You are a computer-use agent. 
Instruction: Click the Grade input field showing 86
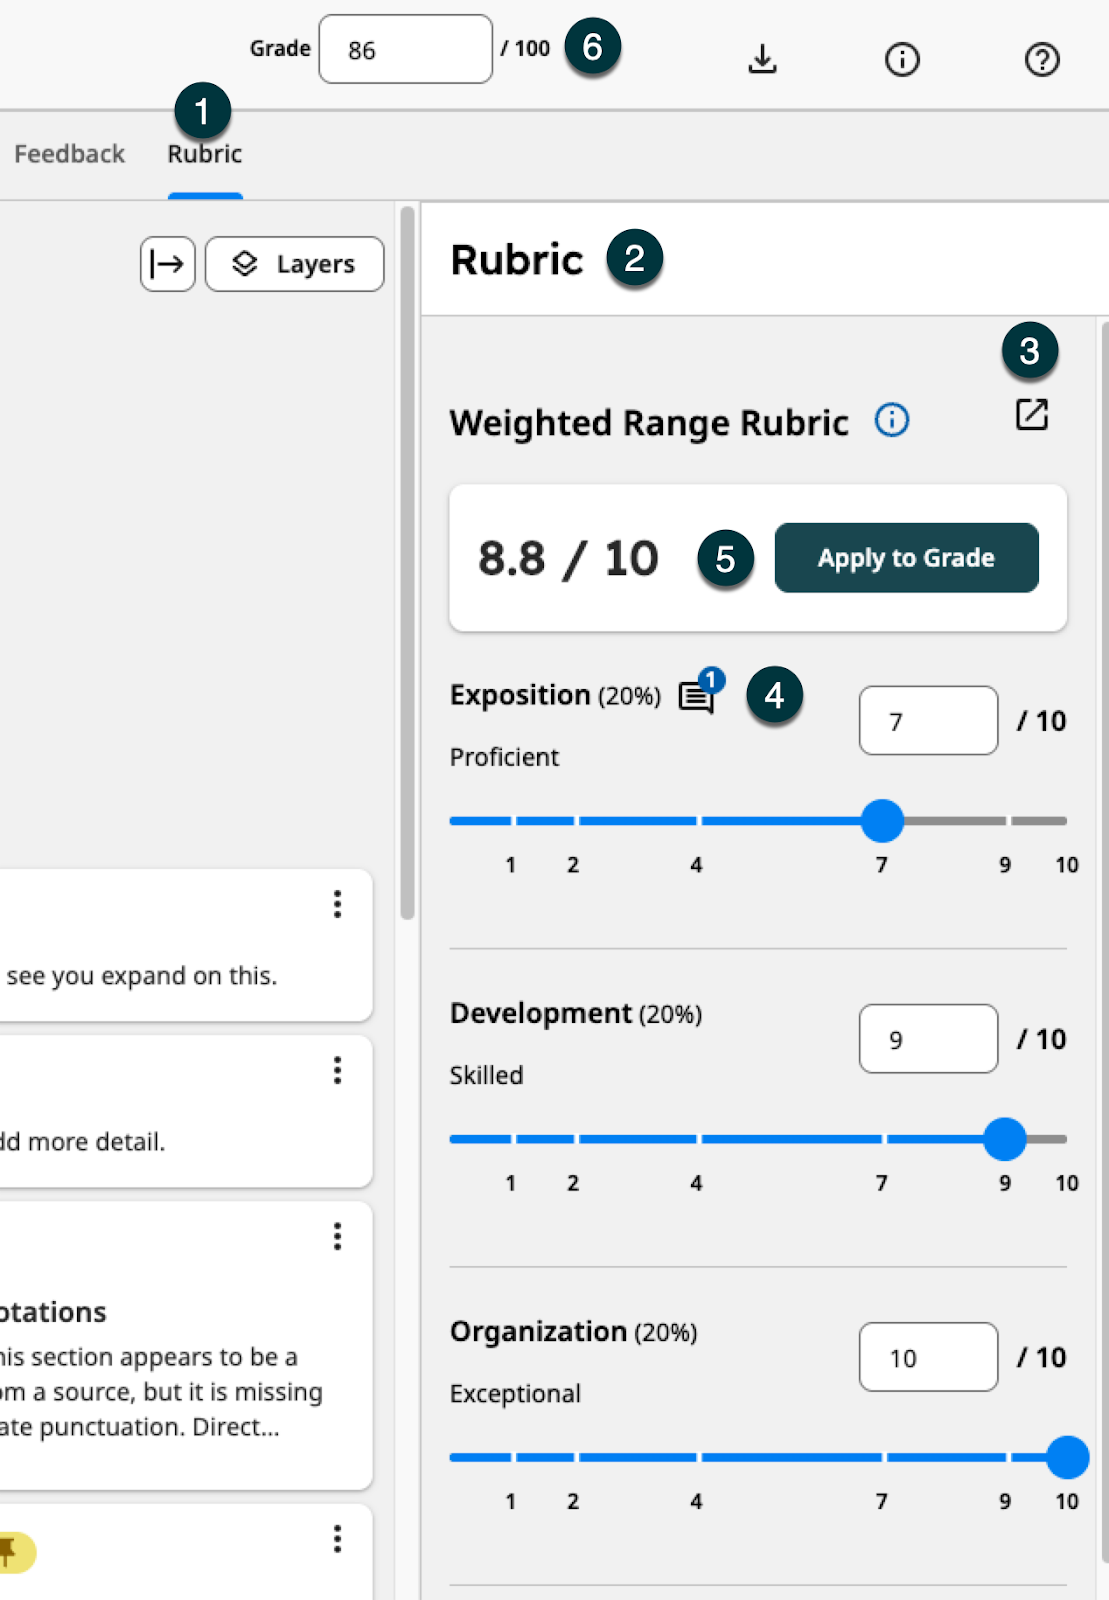pos(406,49)
